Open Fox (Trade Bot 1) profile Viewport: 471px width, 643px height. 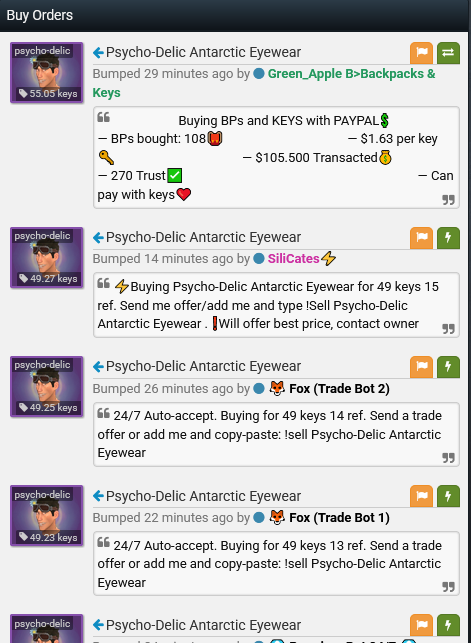point(339,518)
